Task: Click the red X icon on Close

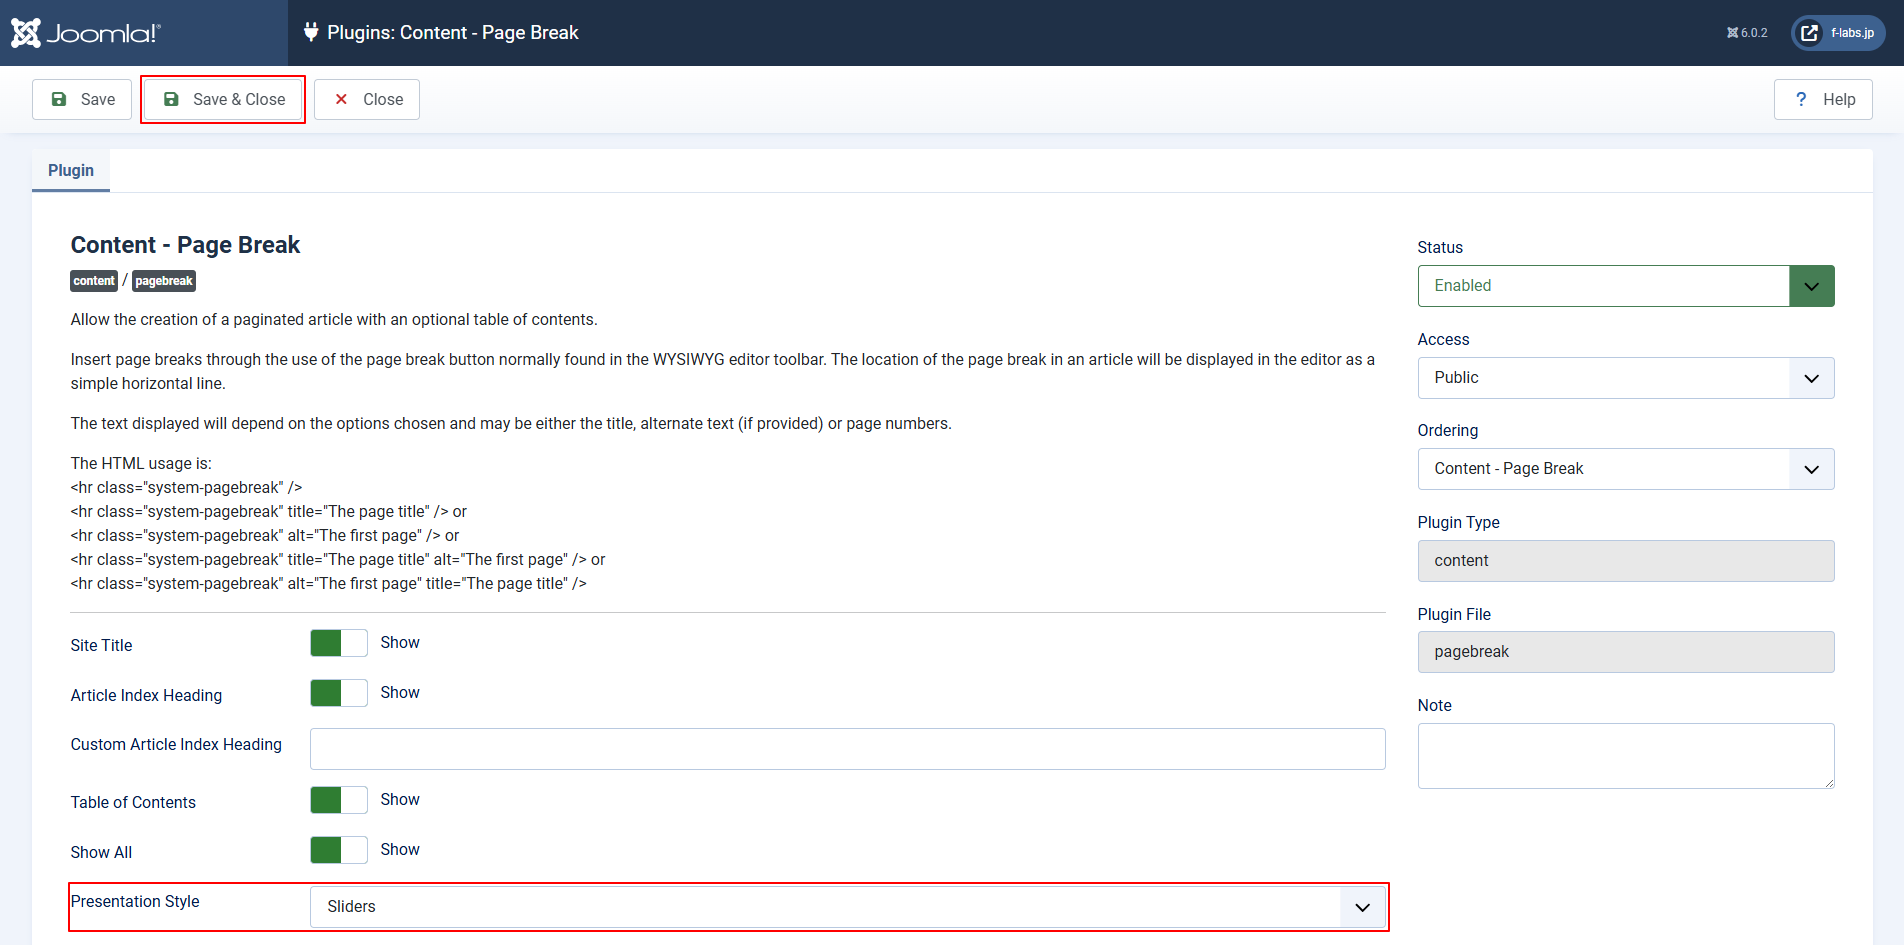Action: tap(341, 99)
